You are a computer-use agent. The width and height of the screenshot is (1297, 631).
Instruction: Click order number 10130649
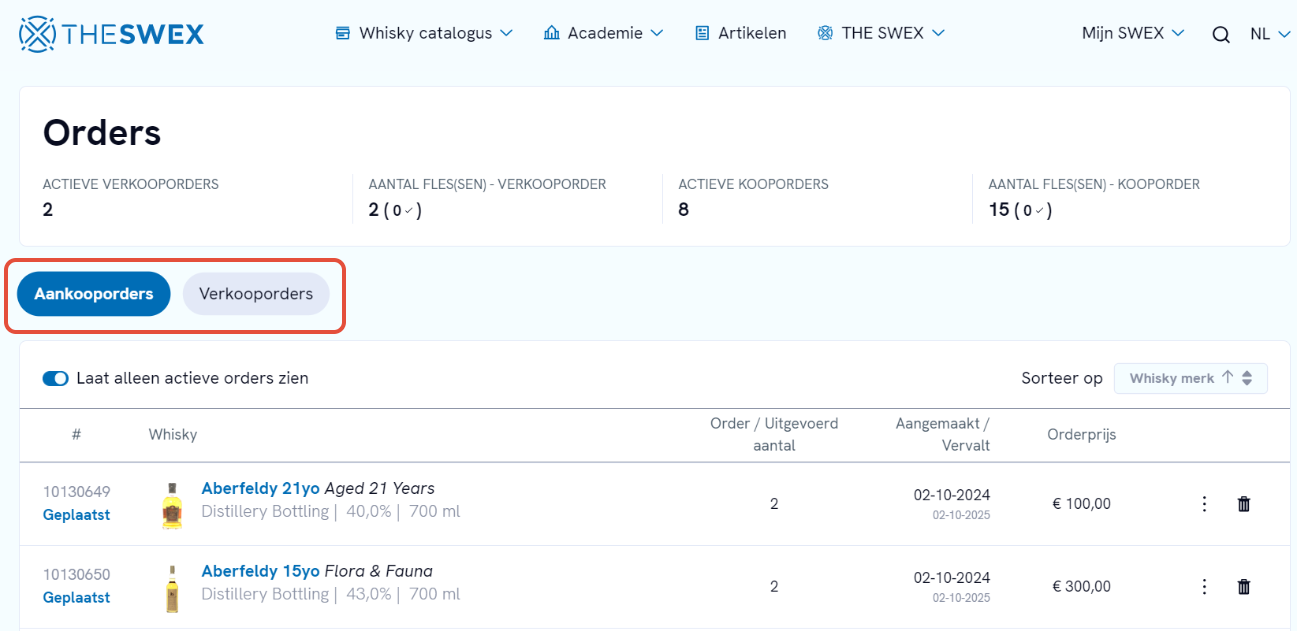(76, 492)
